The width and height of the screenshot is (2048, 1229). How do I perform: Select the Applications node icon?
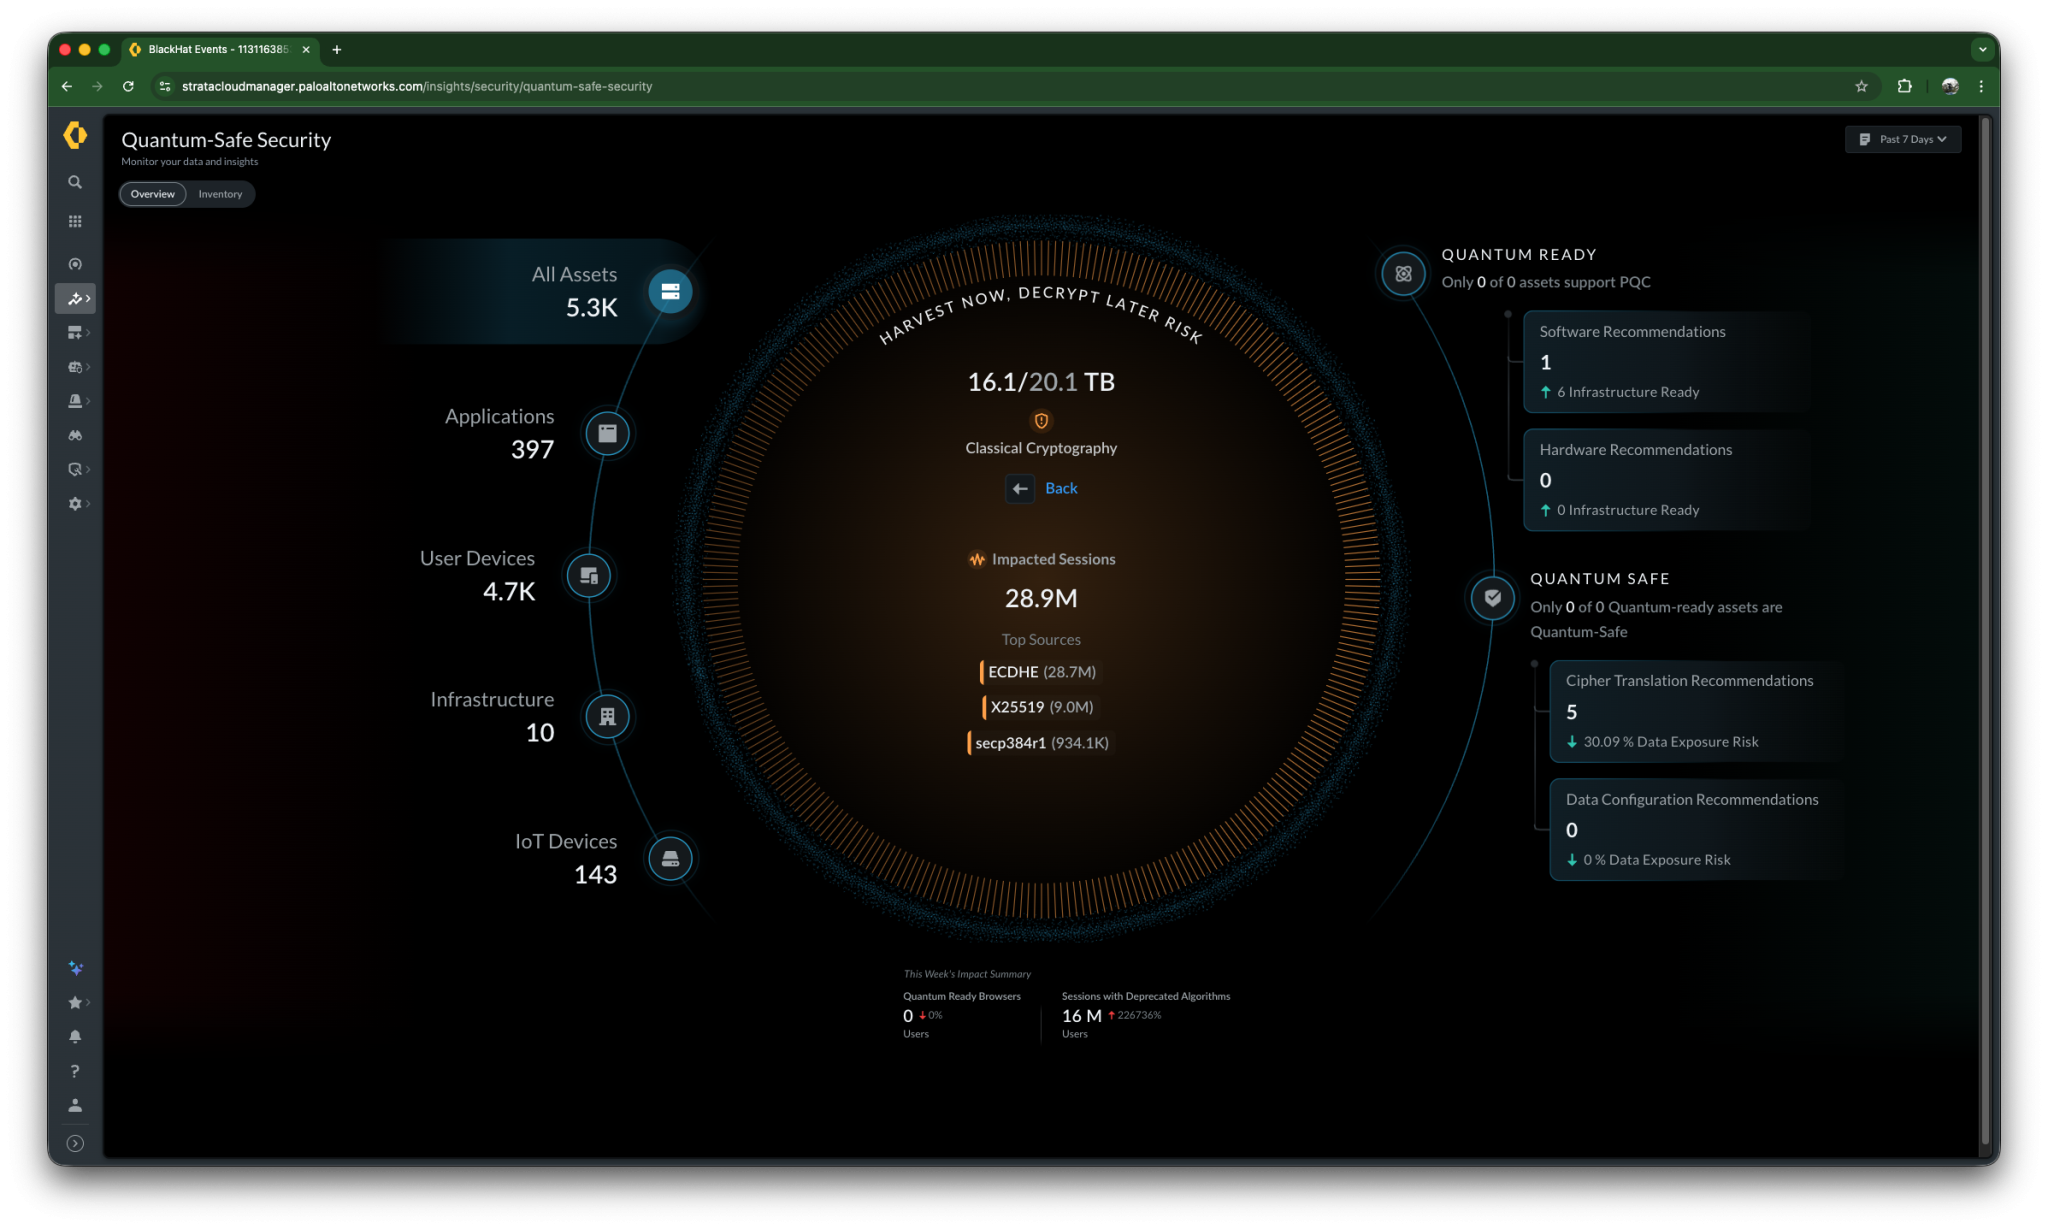tap(607, 433)
